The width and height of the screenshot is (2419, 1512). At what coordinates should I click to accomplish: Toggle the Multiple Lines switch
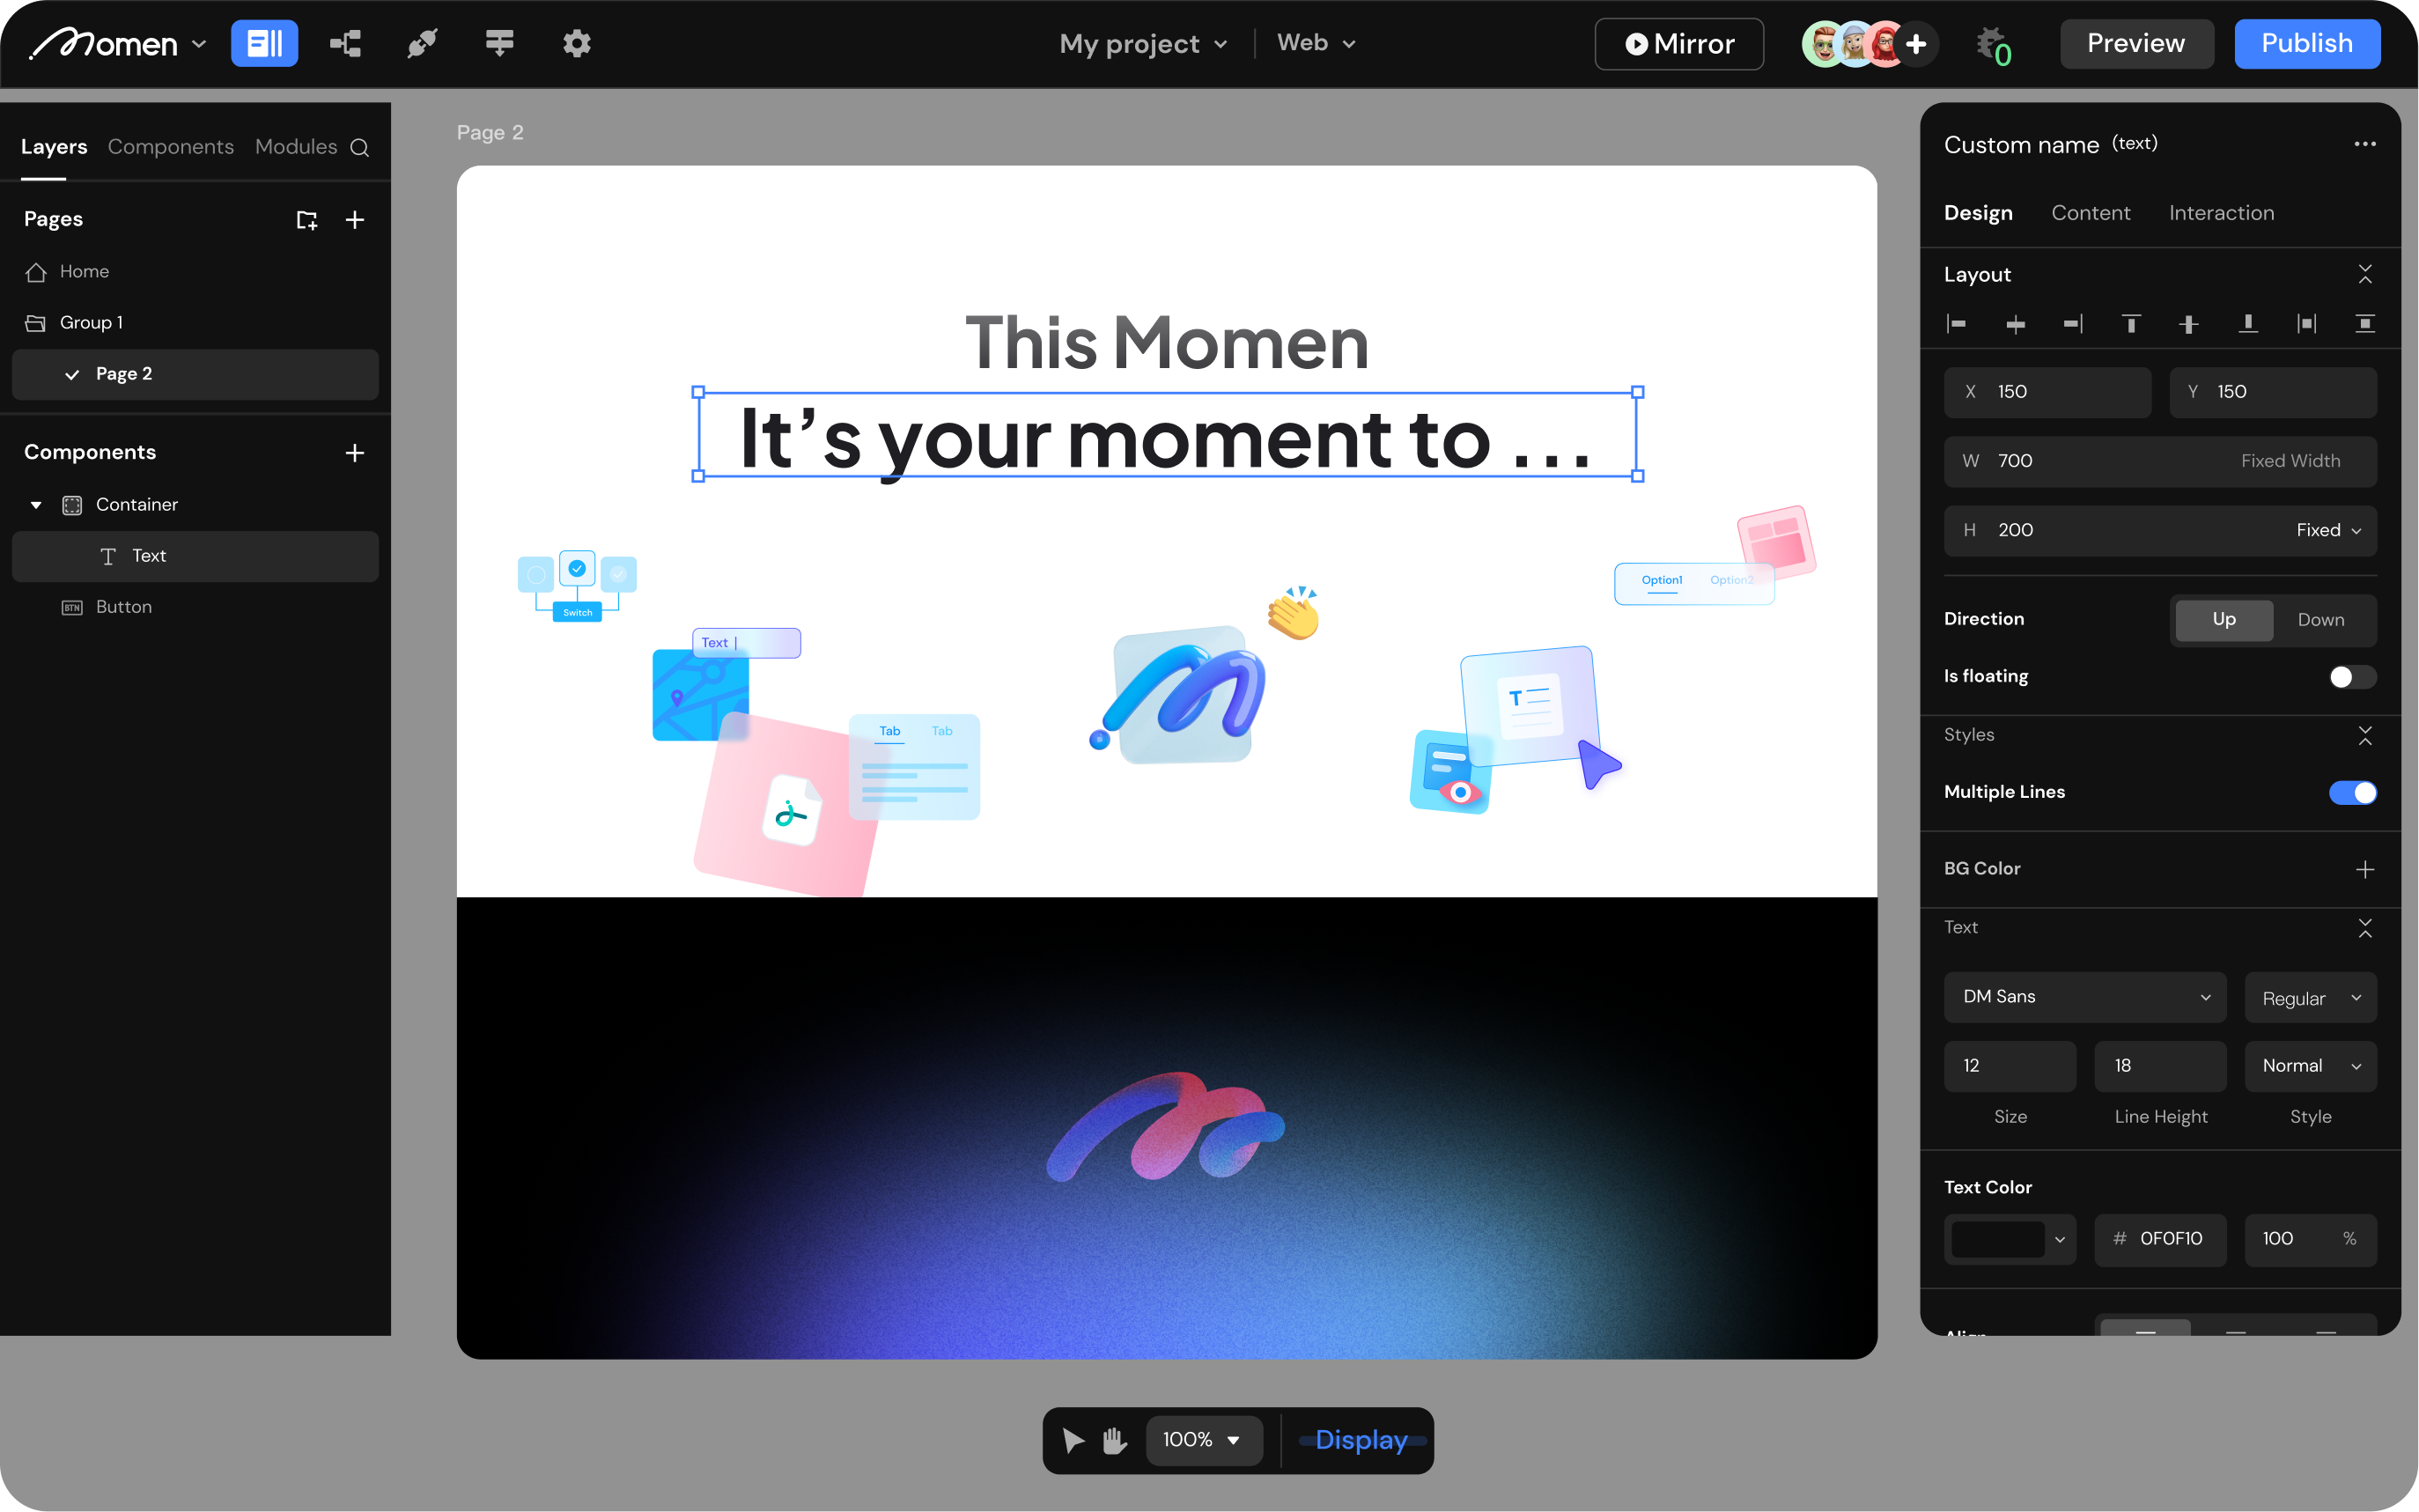tap(2352, 792)
